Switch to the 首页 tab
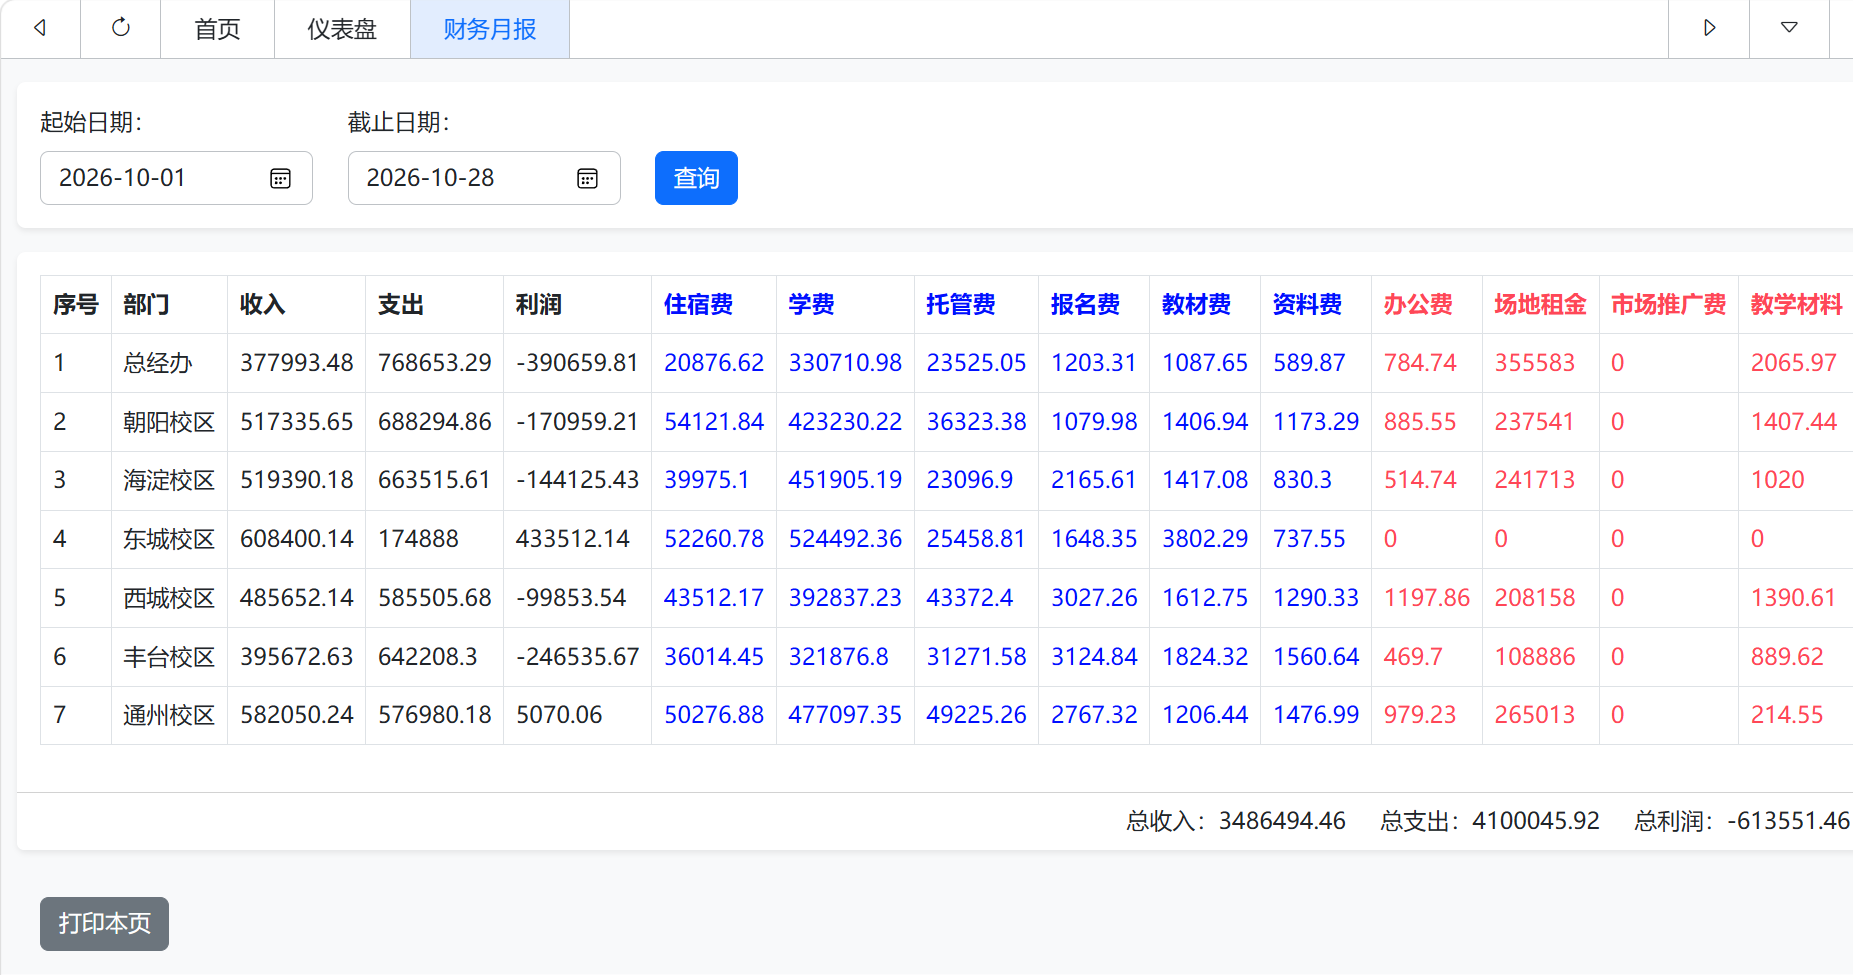The image size is (1853, 975). (217, 29)
